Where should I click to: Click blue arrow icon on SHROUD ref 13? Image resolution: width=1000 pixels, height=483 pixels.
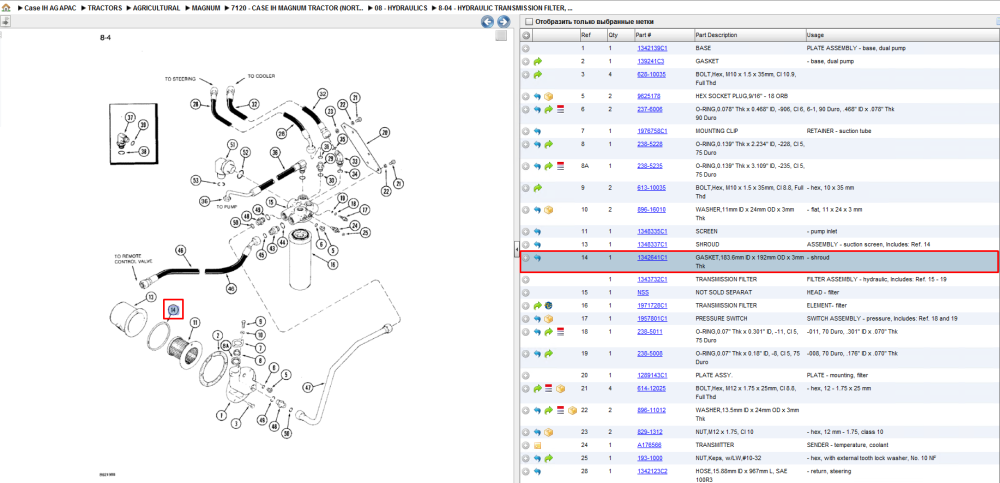(x=538, y=244)
